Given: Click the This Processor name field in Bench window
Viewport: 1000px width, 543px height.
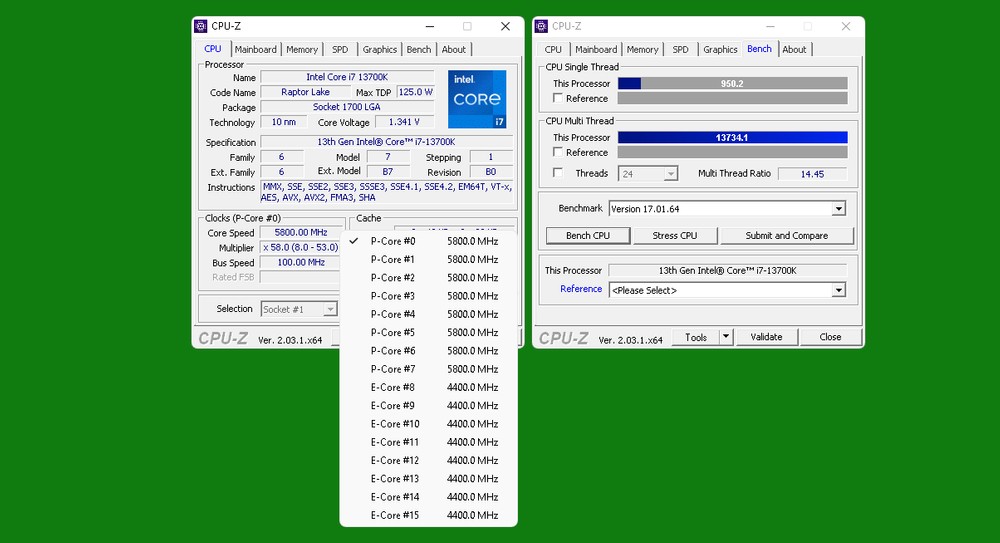Looking at the screenshot, I should [x=727, y=271].
